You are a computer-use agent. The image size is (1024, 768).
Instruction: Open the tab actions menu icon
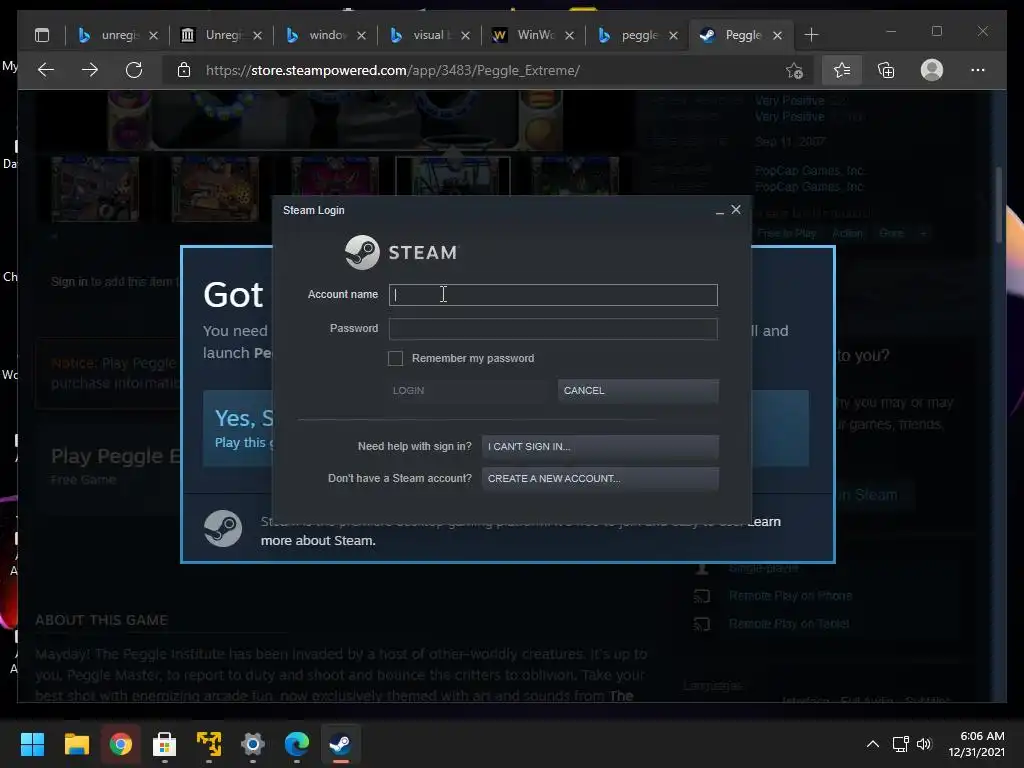click(42, 35)
